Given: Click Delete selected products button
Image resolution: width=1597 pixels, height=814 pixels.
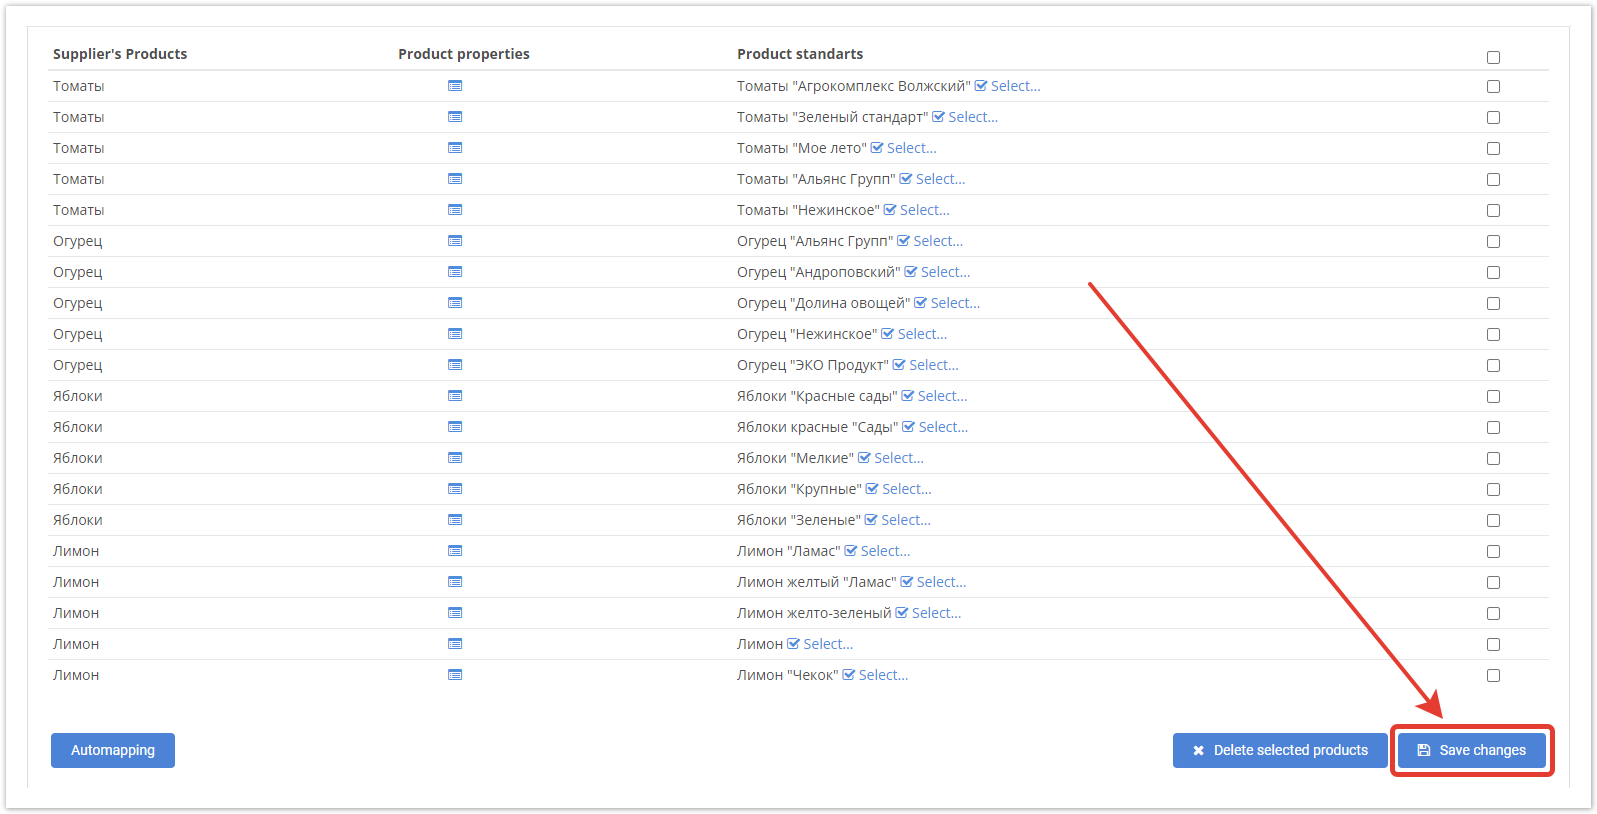Looking at the screenshot, I should [x=1280, y=750].
